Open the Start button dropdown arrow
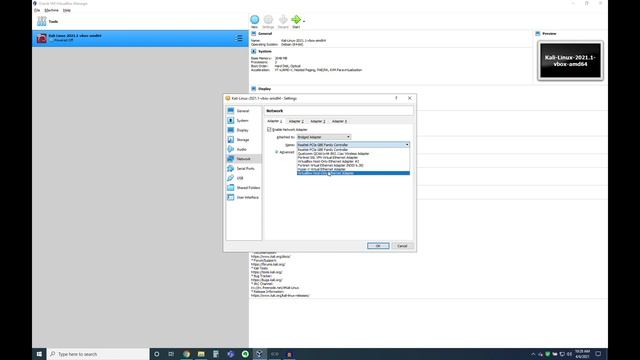The height and width of the screenshot is (360, 640). click(x=304, y=21)
